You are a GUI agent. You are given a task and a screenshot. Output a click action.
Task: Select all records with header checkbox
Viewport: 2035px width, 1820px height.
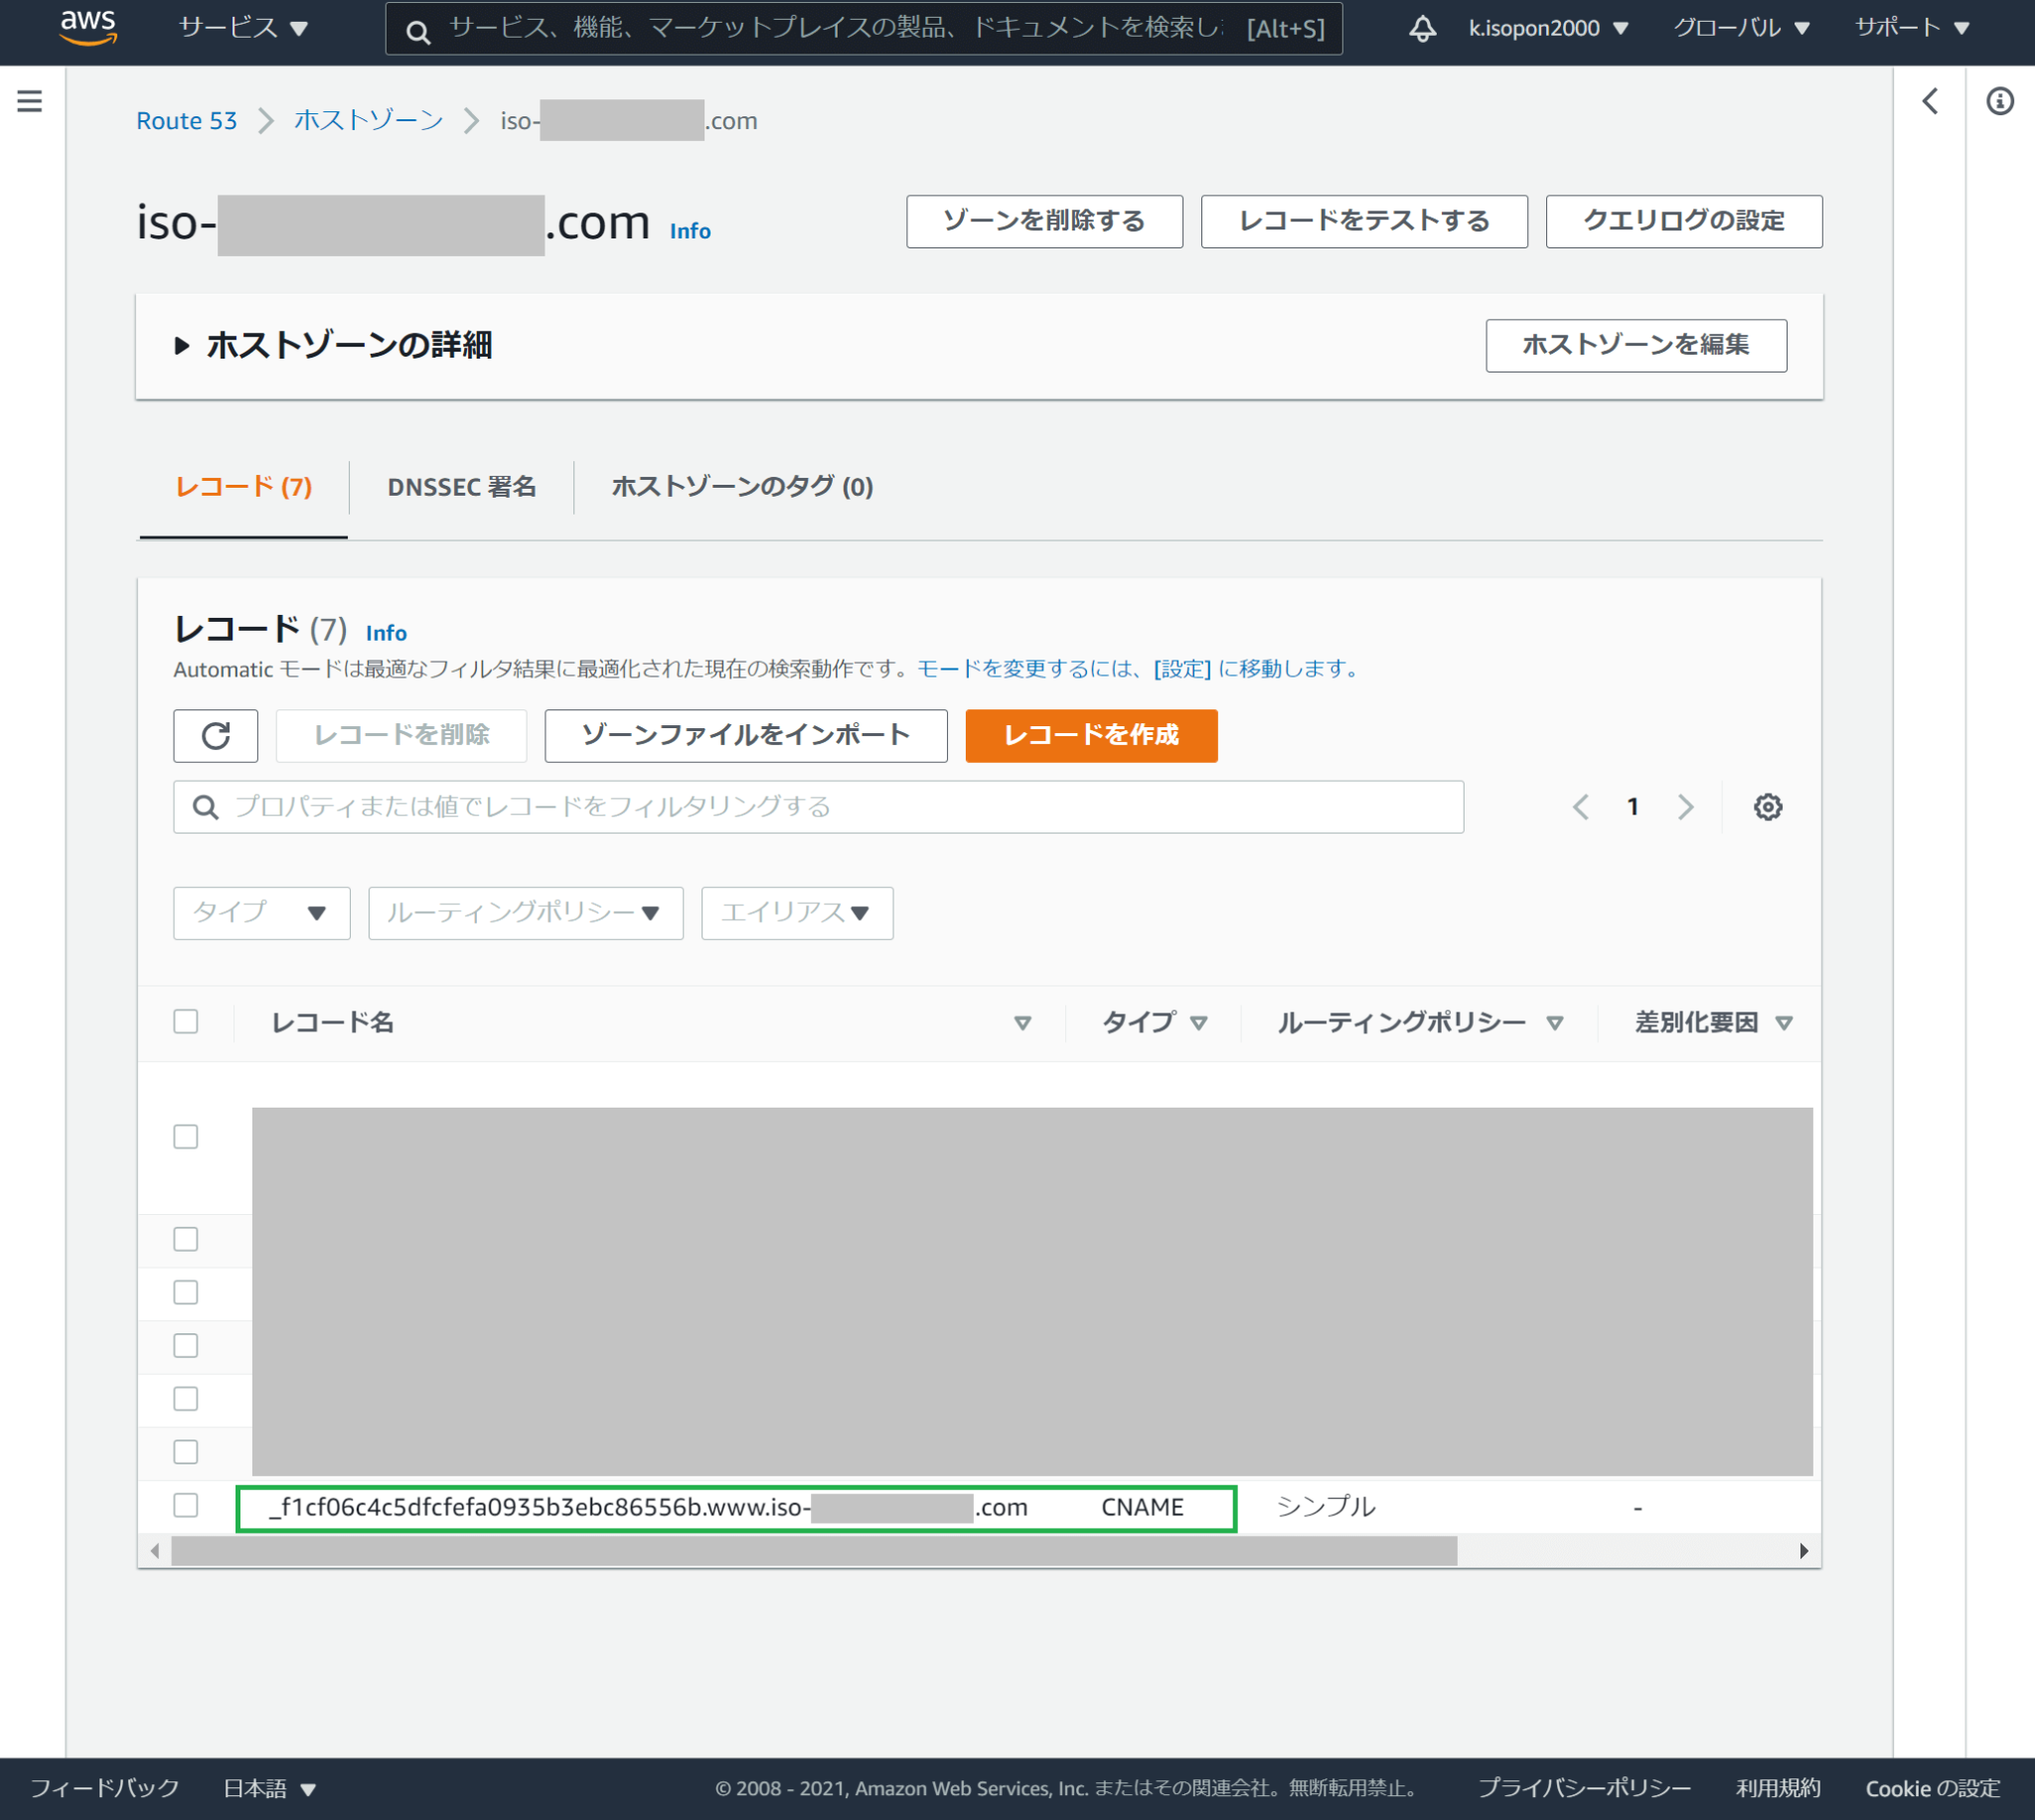click(x=186, y=1021)
